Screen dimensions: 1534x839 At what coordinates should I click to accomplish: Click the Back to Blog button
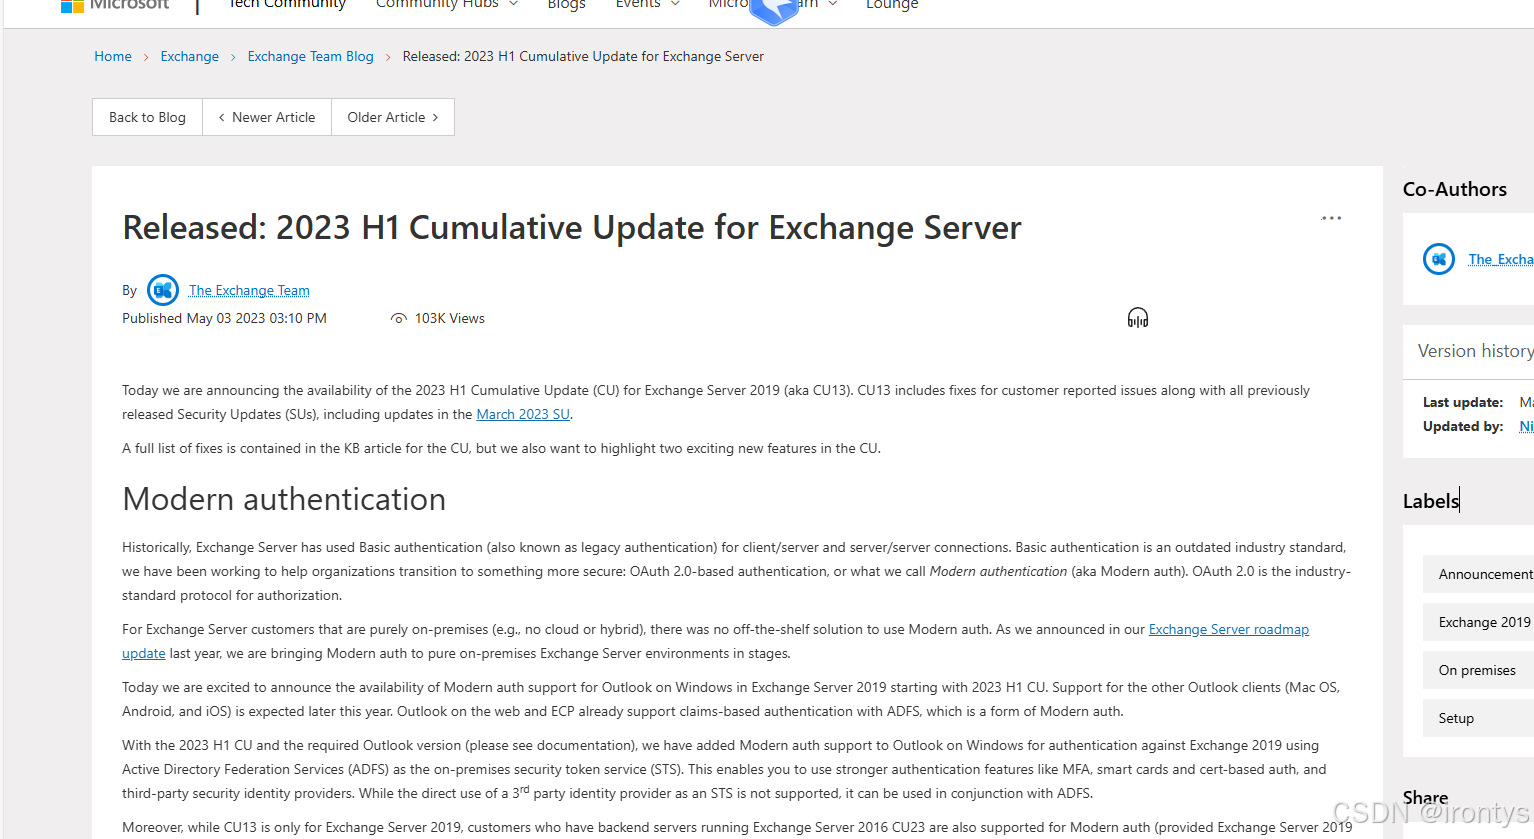[147, 117]
